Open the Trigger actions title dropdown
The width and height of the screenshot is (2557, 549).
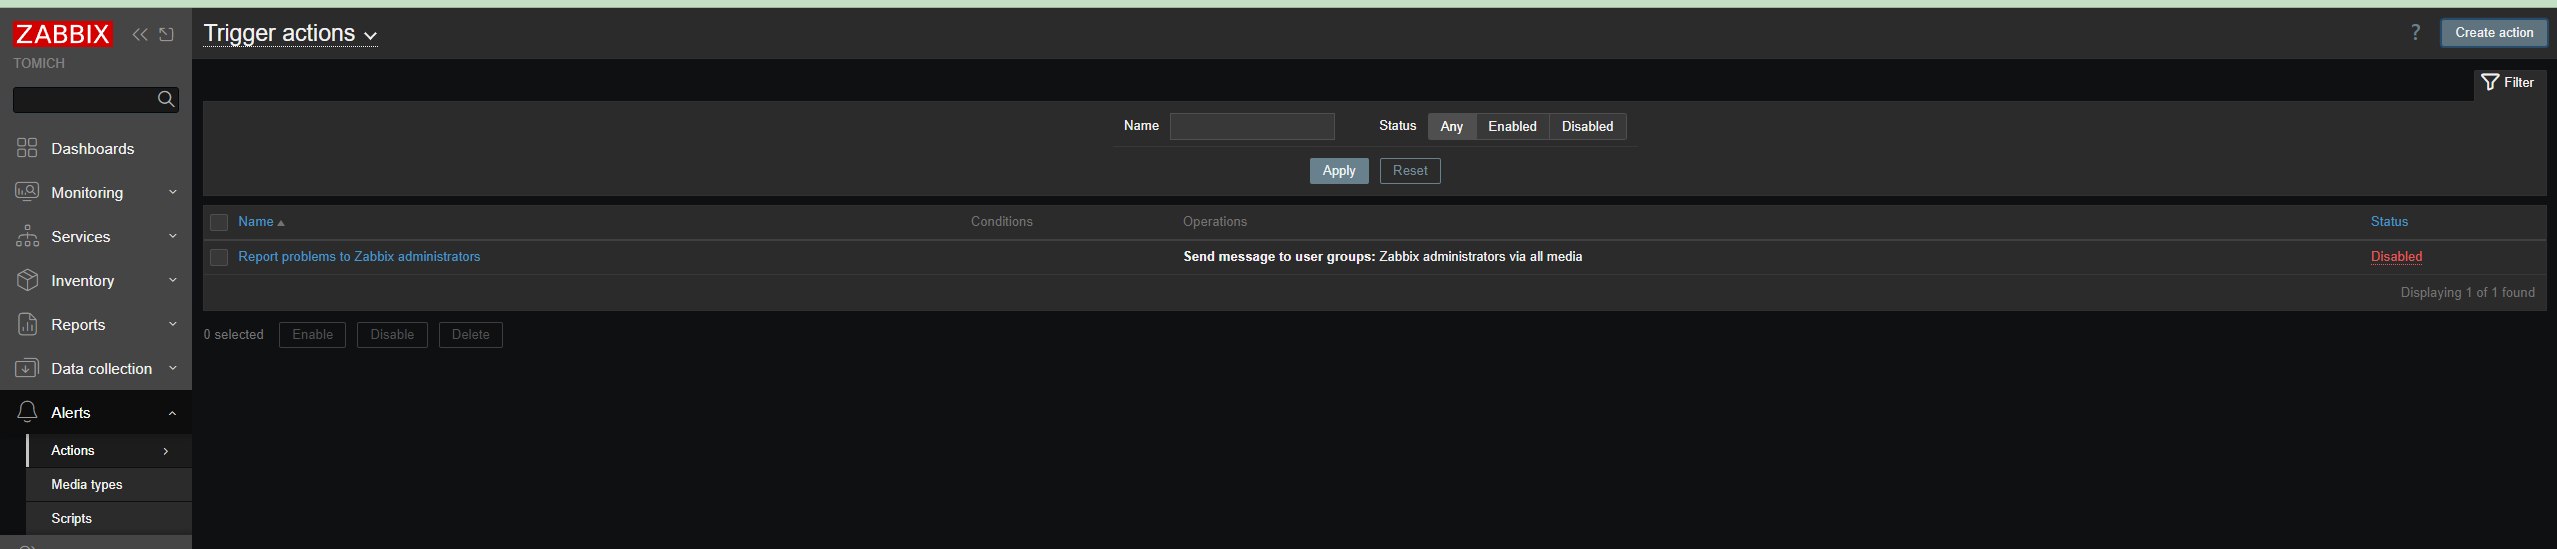[290, 34]
